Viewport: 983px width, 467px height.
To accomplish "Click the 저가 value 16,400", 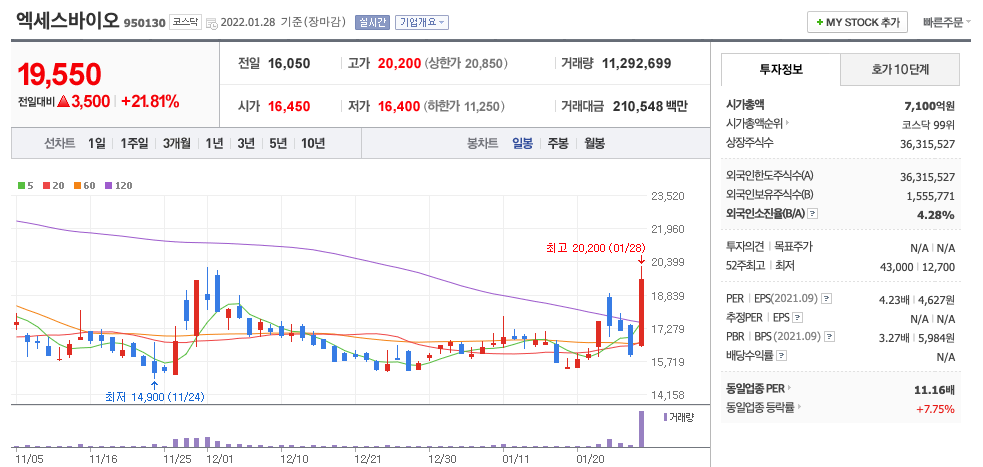I will click(399, 107).
